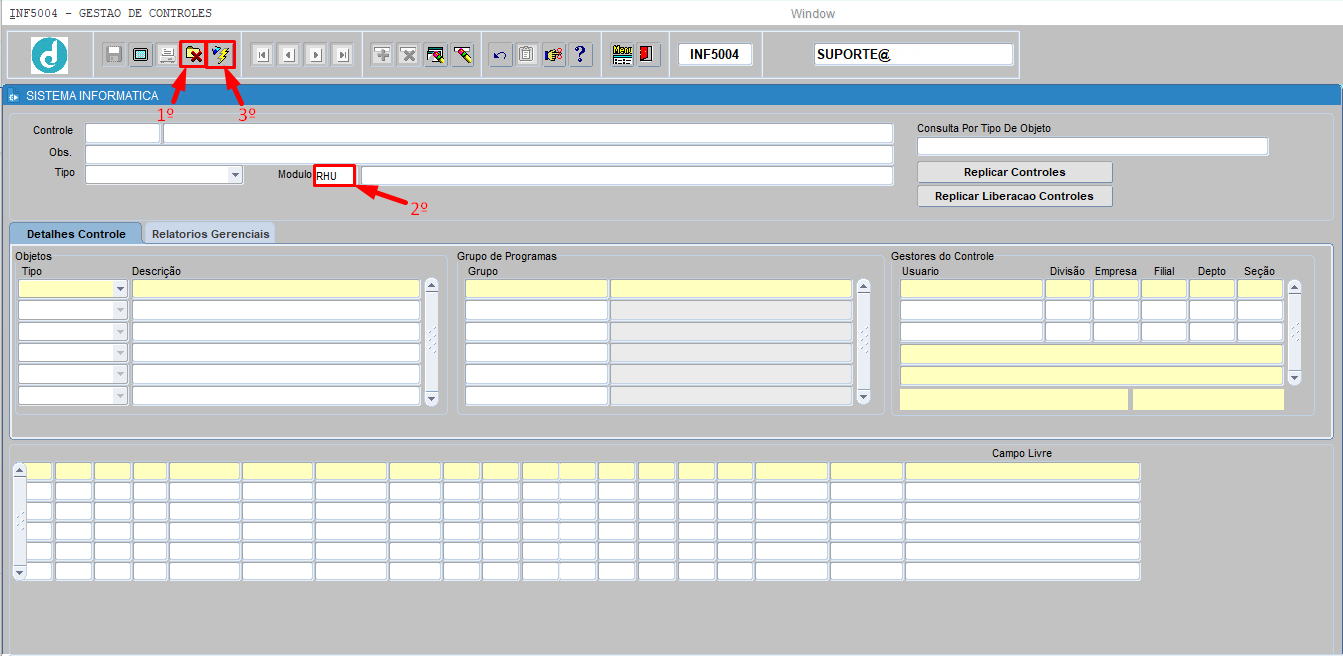Click the Modulo field containing RHU

point(334,176)
